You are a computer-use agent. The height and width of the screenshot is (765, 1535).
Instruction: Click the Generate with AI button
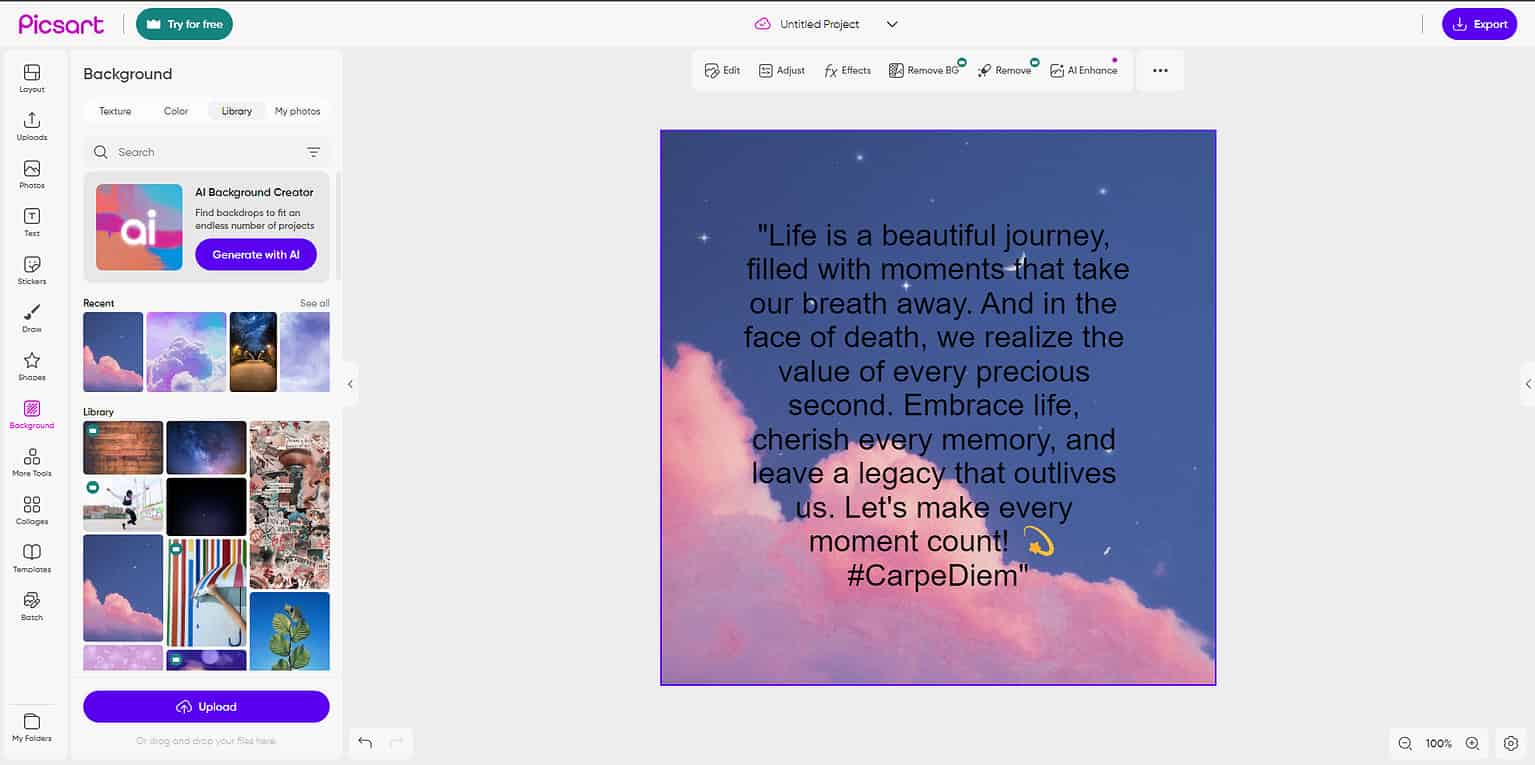click(x=255, y=254)
